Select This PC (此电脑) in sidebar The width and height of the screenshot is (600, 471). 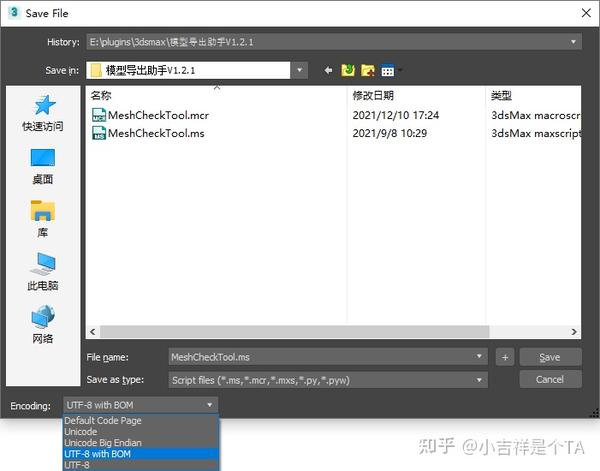(43, 272)
